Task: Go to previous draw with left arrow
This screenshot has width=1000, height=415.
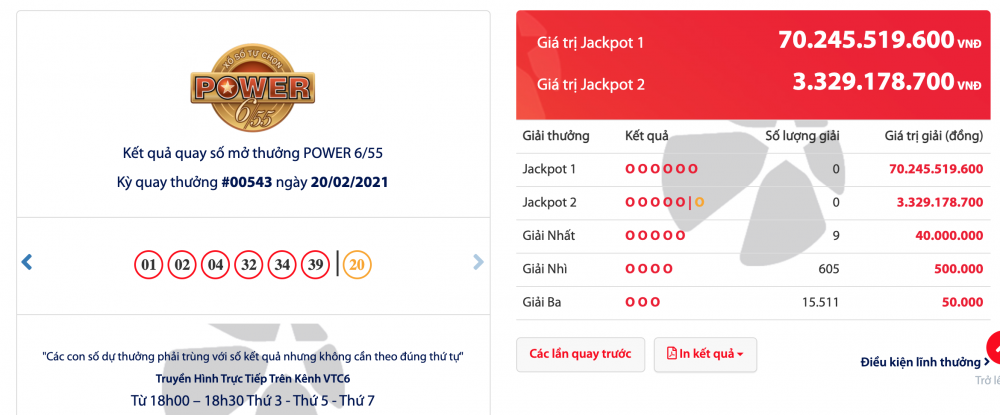Action: click(x=27, y=262)
